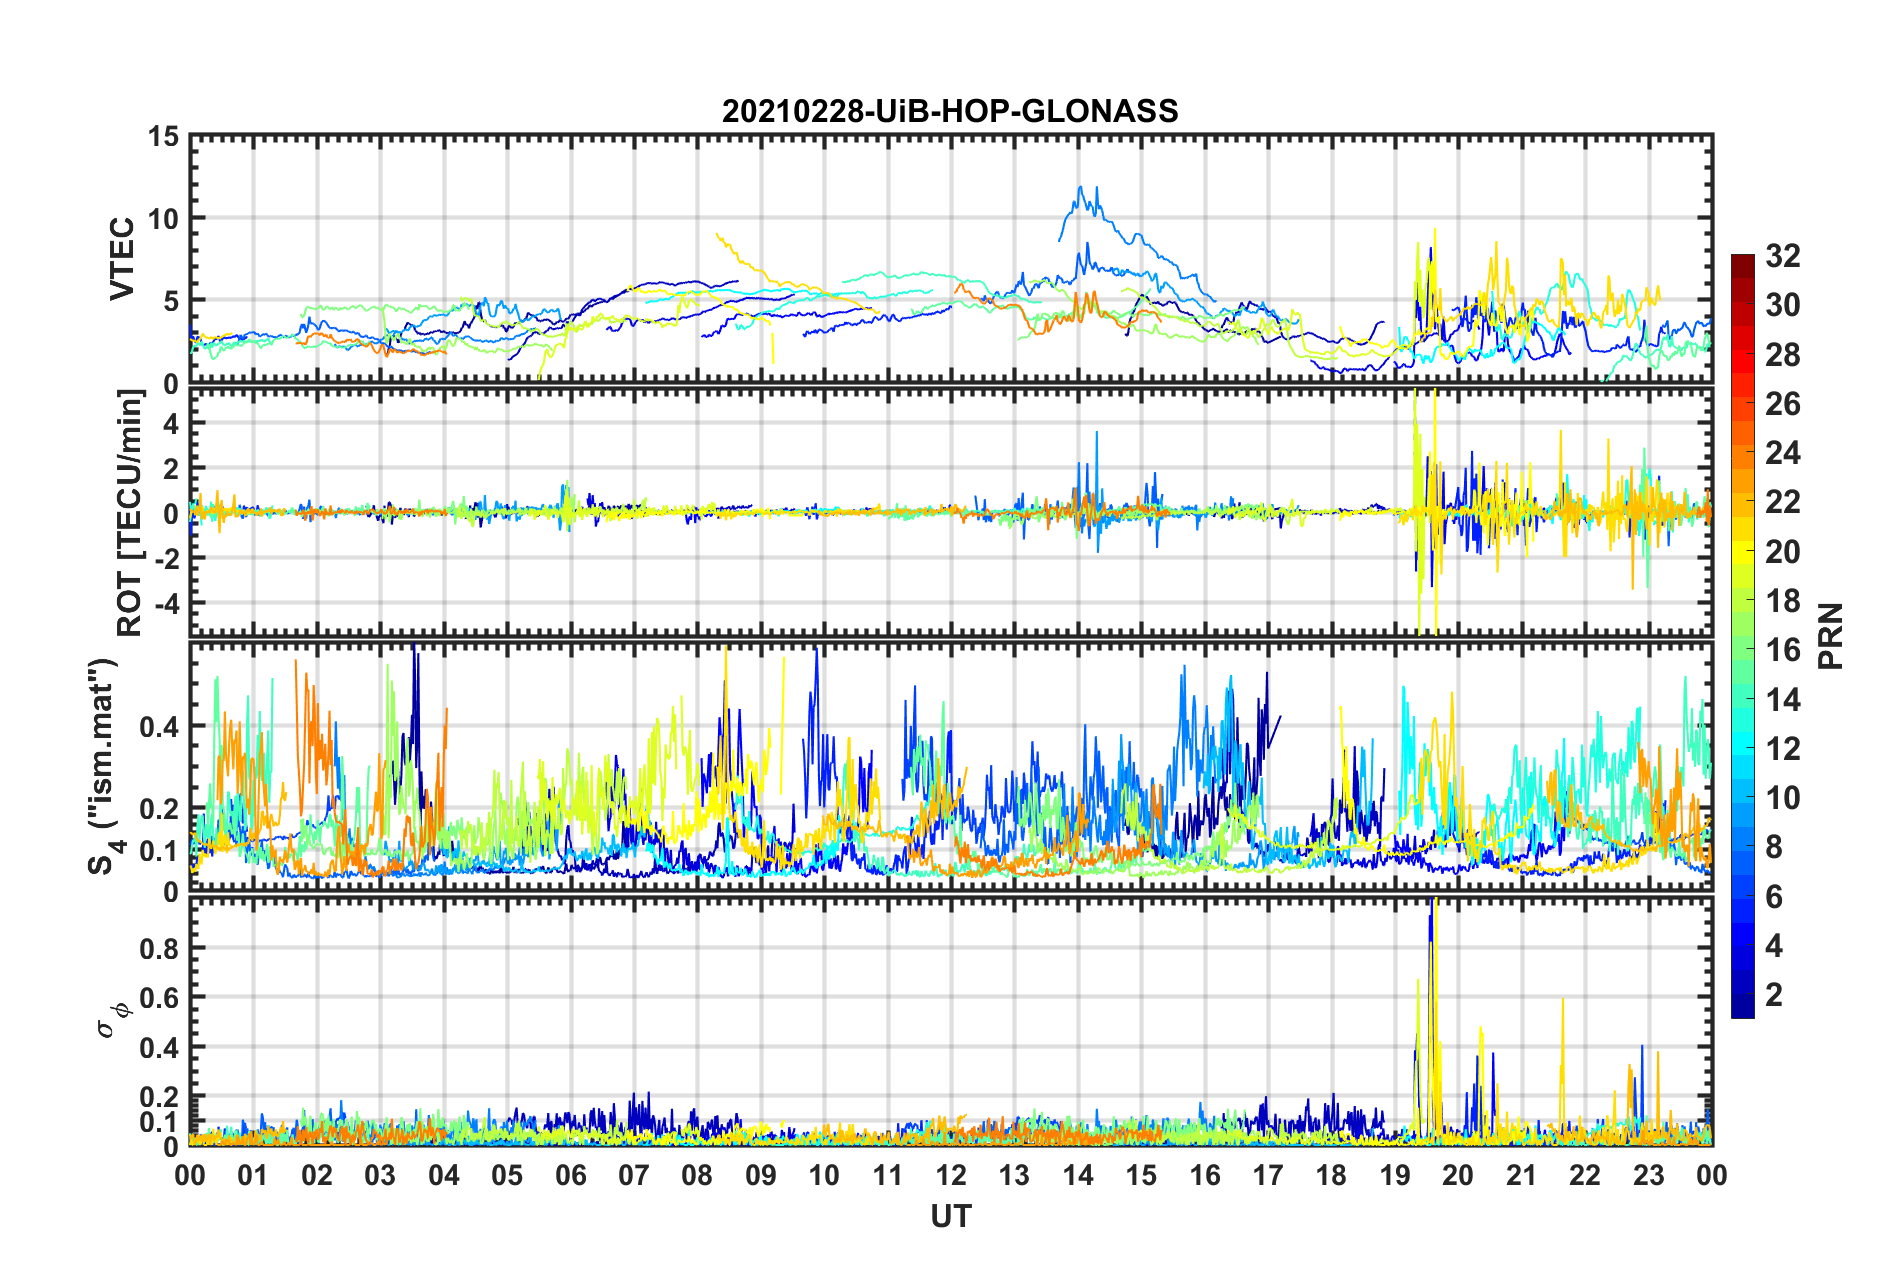Click ROT y-tick label -4
This screenshot has width=1902, height=1272.
168,603
